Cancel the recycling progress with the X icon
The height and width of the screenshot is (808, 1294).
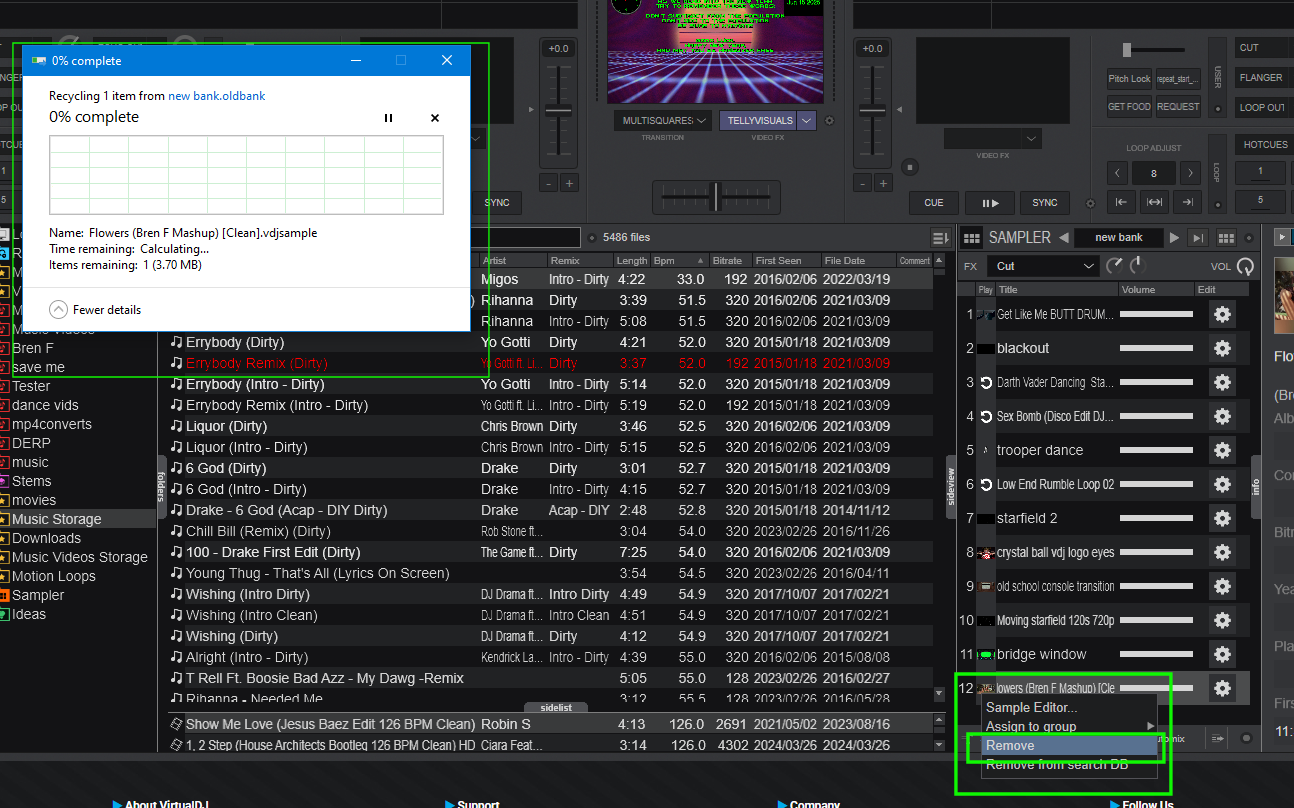[435, 118]
